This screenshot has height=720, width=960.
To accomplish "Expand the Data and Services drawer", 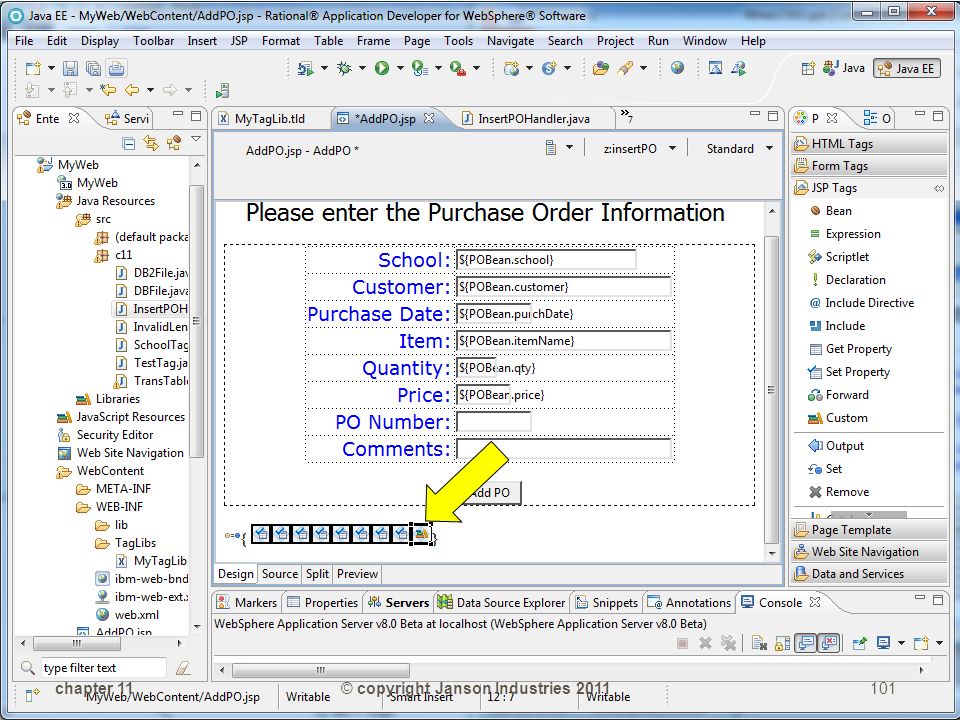I will 869,574.
